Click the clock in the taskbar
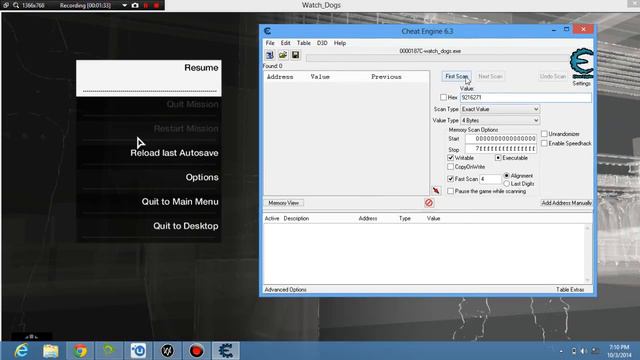The height and width of the screenshot is (360, 640). [619, 351]
